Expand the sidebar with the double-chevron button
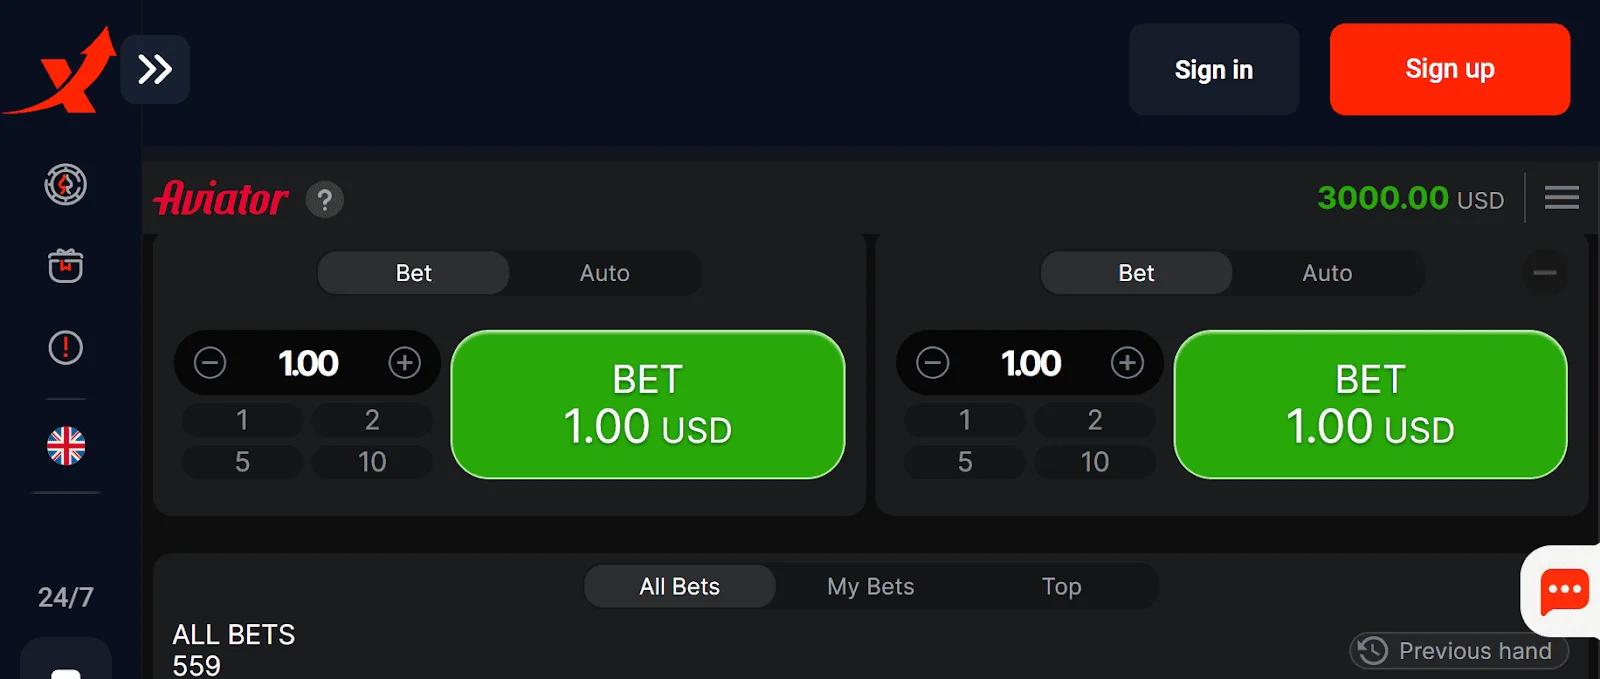The image size is (1600, 679). pos(155,69)
